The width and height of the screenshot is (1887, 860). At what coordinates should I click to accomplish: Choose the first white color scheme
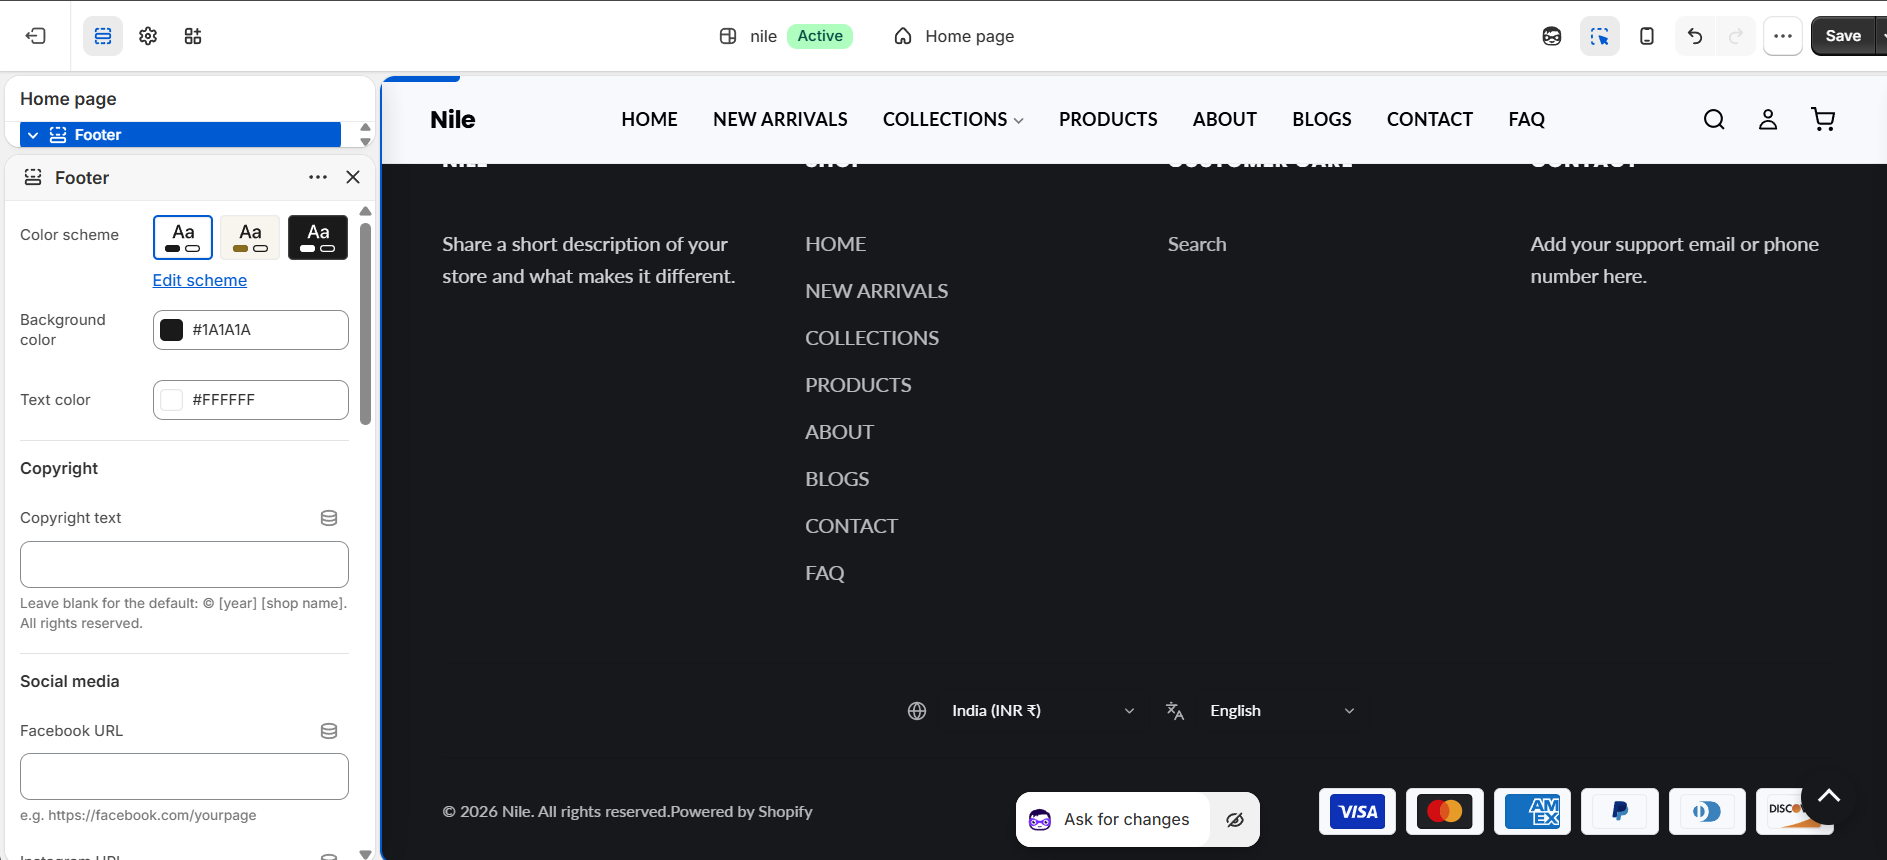coord(183,237)
